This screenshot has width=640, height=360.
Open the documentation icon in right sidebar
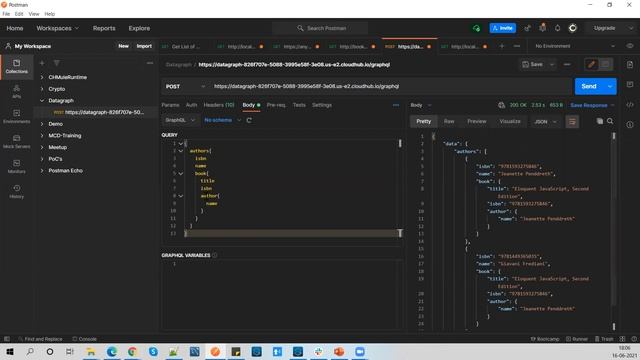click(x=630, y=64)
